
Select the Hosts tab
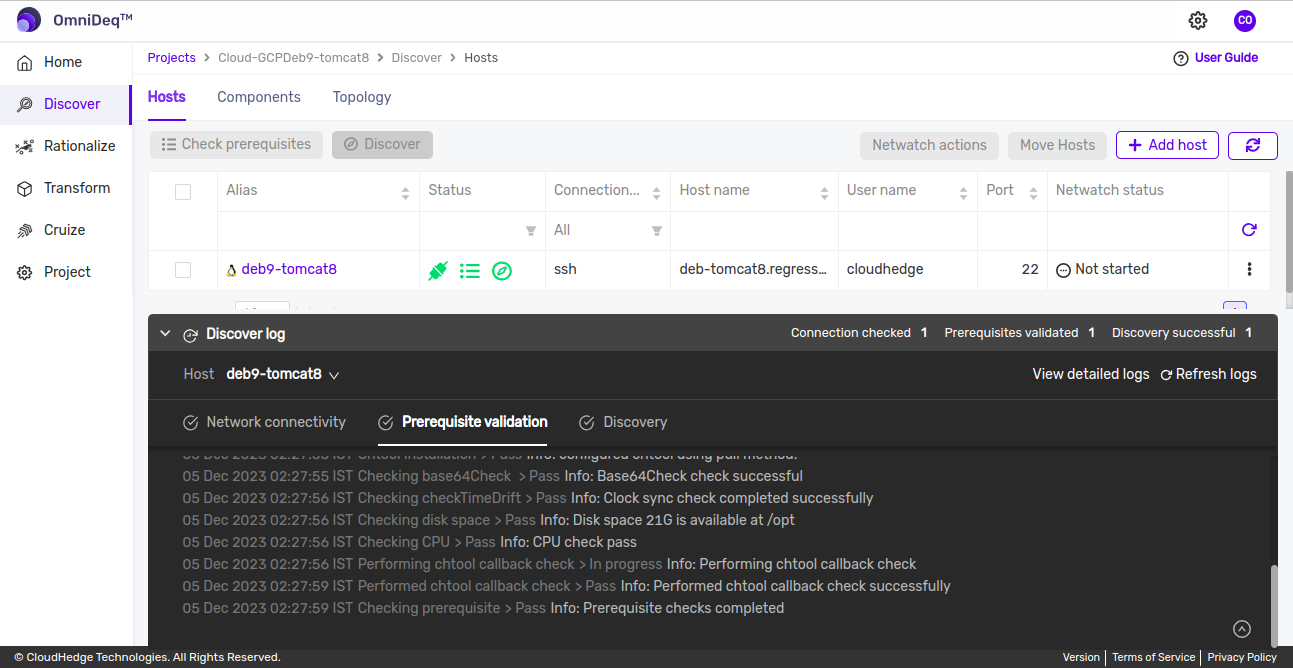coord(167,97)
